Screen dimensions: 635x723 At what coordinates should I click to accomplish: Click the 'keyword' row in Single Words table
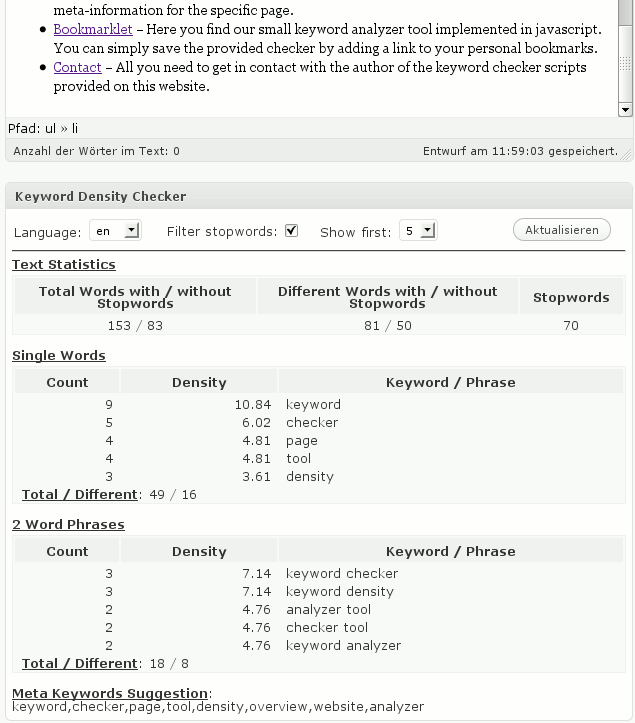[319, 404]
